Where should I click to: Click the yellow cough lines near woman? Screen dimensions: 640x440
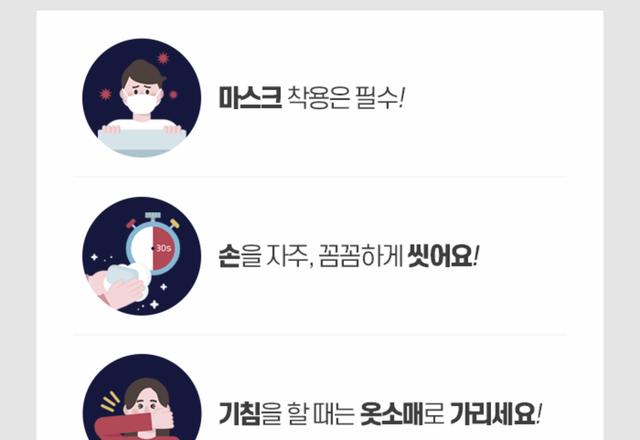pyautogui.click(x=110, y=401)
